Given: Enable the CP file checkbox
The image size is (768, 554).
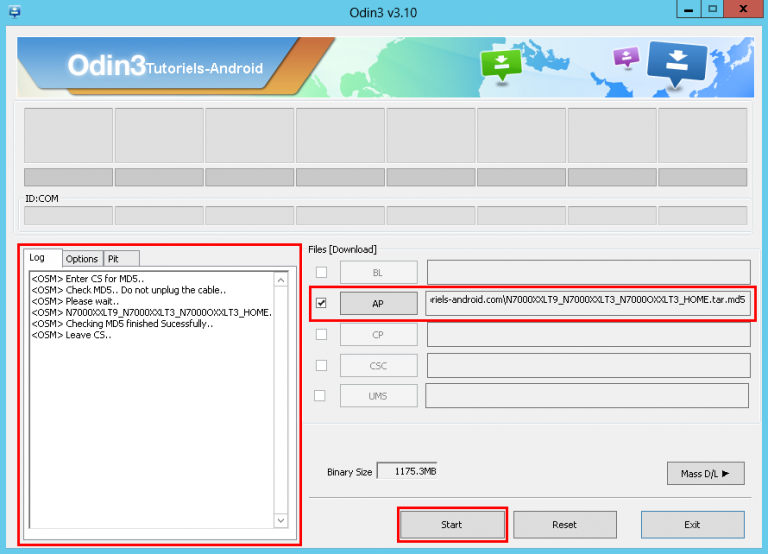Looking at the screenshot, I should click(x=321, y=334).
